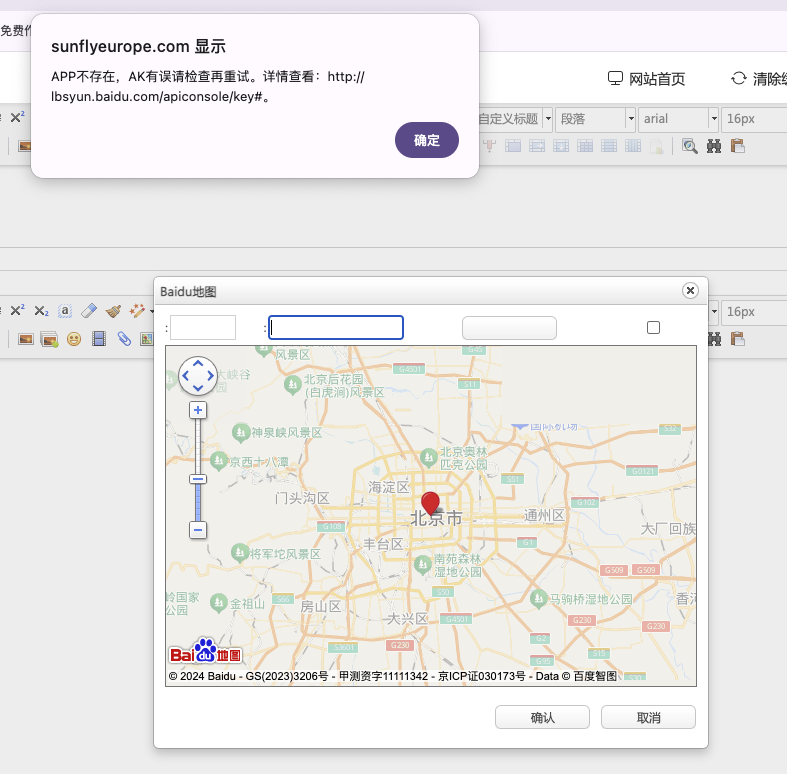The image size is (787, 774).
Task: Click the split-to-cells grid icon in the upper editor
Action: pos(585,146)
